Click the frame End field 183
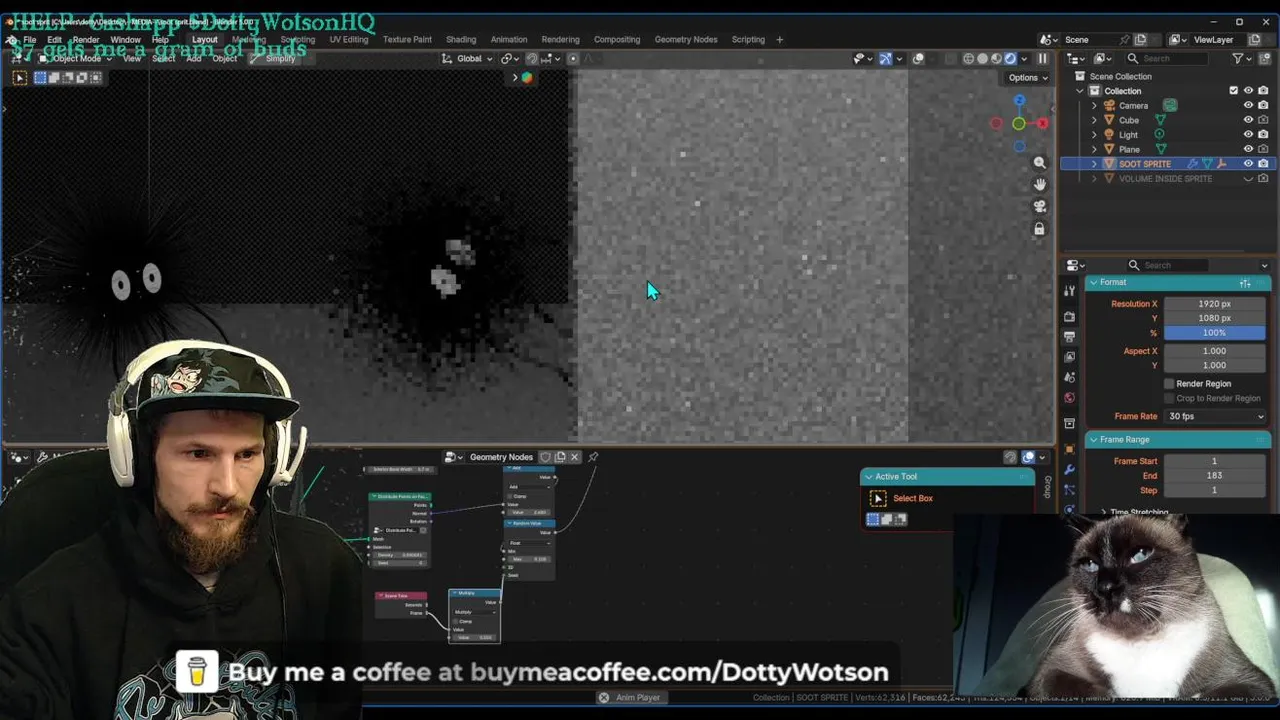The image size is (1280, 720). coord(1214,475)
